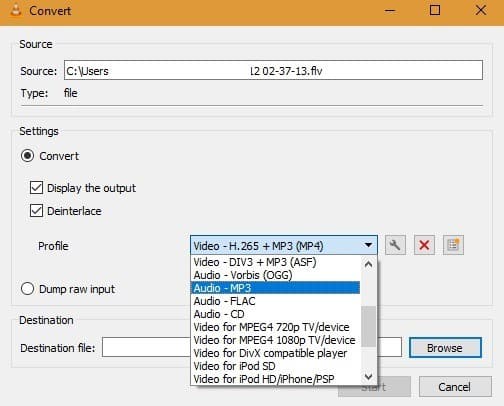This screenshot has height=406, width=504.
Task: Browse for a destination file
Action: (445, 348)
